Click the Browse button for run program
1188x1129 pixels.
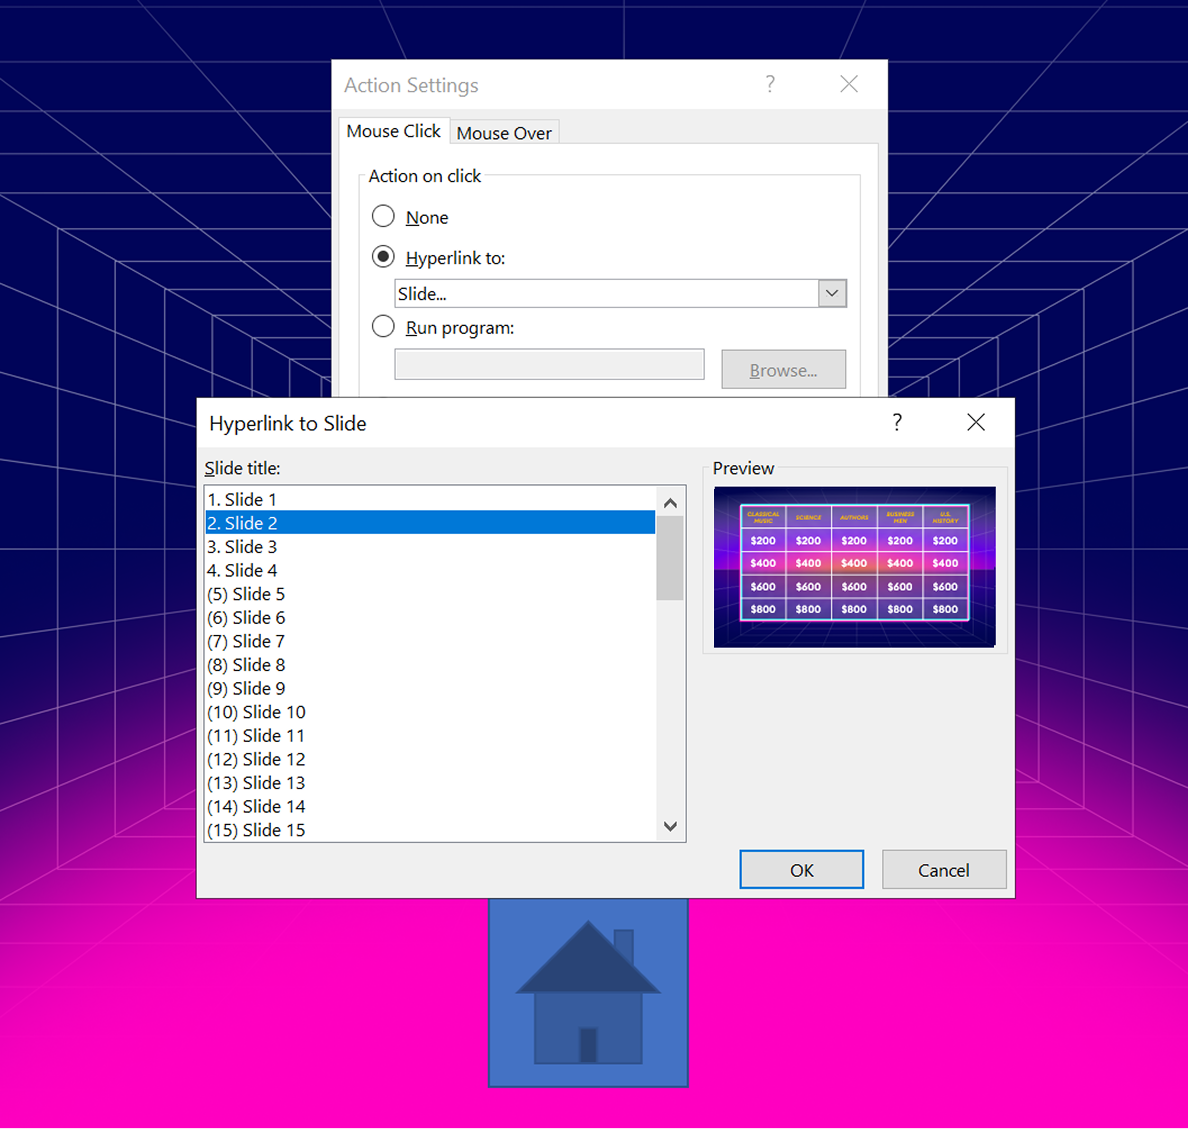tap(783, 369)
